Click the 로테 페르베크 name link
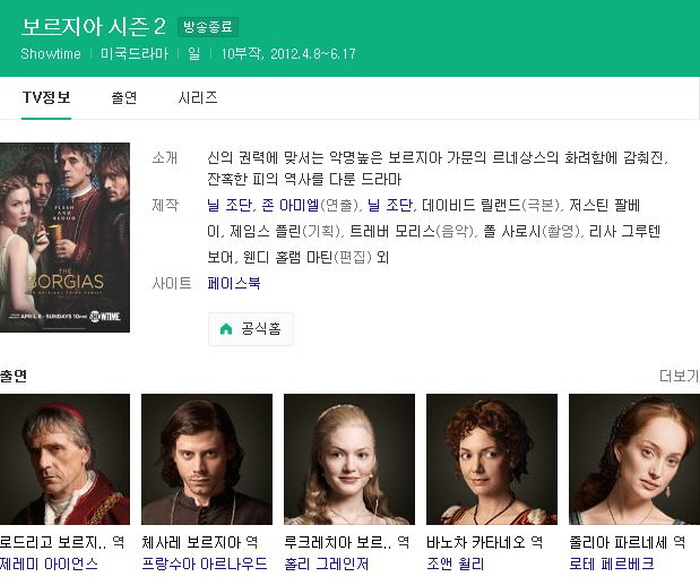The width and height of the screenshot is (700, 577). [612, 564]
